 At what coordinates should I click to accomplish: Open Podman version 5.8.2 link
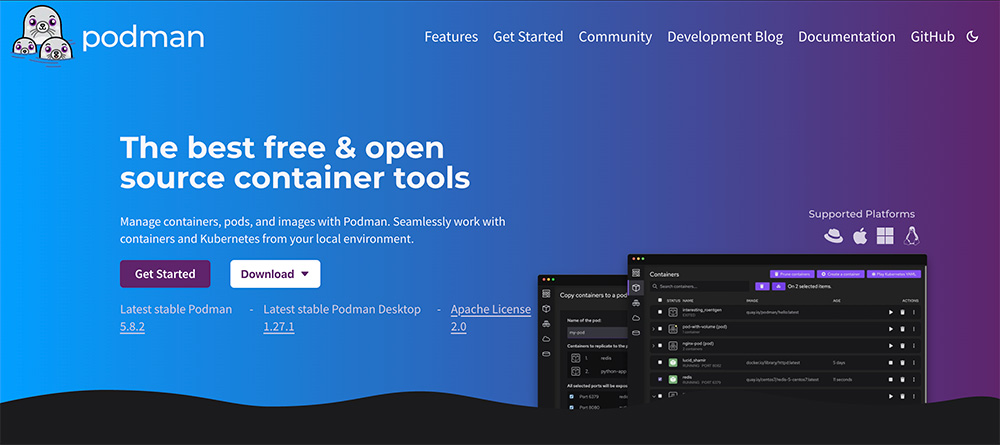(x=132, y=328)
